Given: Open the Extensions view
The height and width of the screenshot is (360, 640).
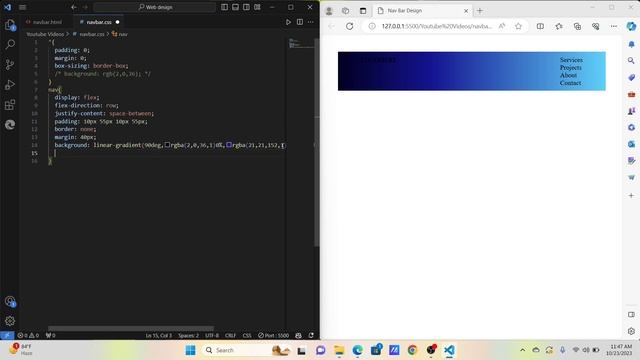Looking at the screenshot, I should (x=10, y=104).
